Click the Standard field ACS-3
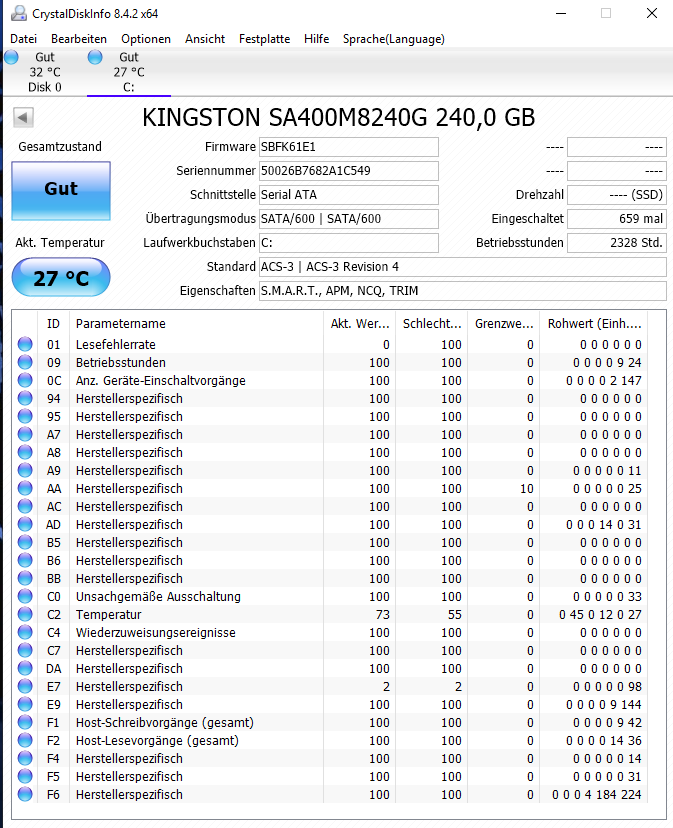The width and height of the screenshot is (673, 828). pos(463,267)
